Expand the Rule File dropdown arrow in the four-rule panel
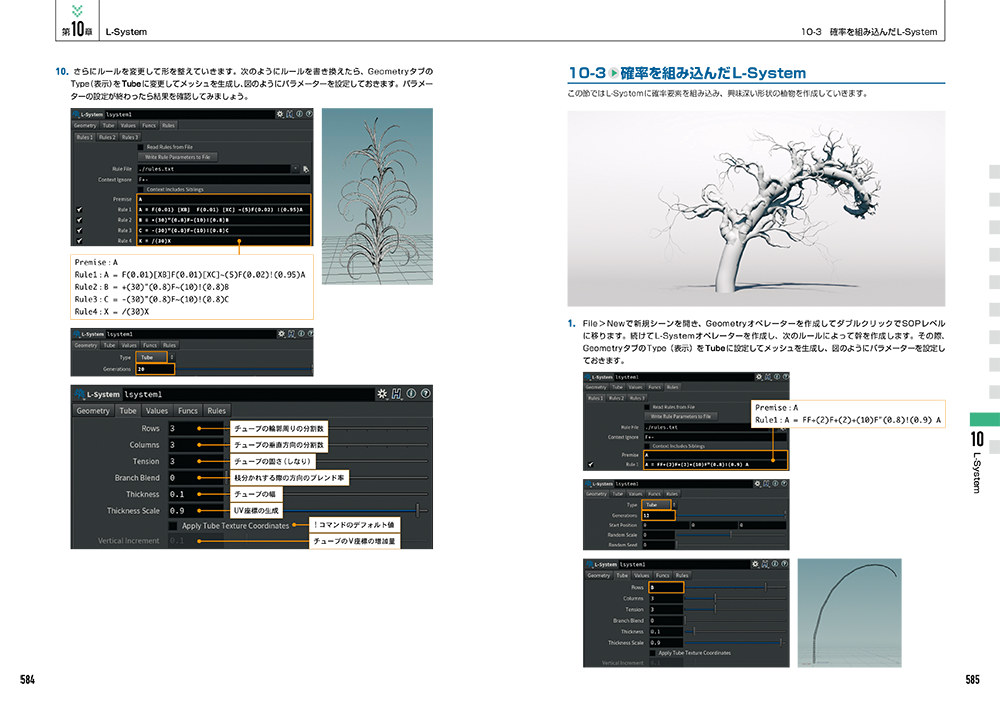Image resolution: width=1000 pixels, height=706 pixels. 295,169
